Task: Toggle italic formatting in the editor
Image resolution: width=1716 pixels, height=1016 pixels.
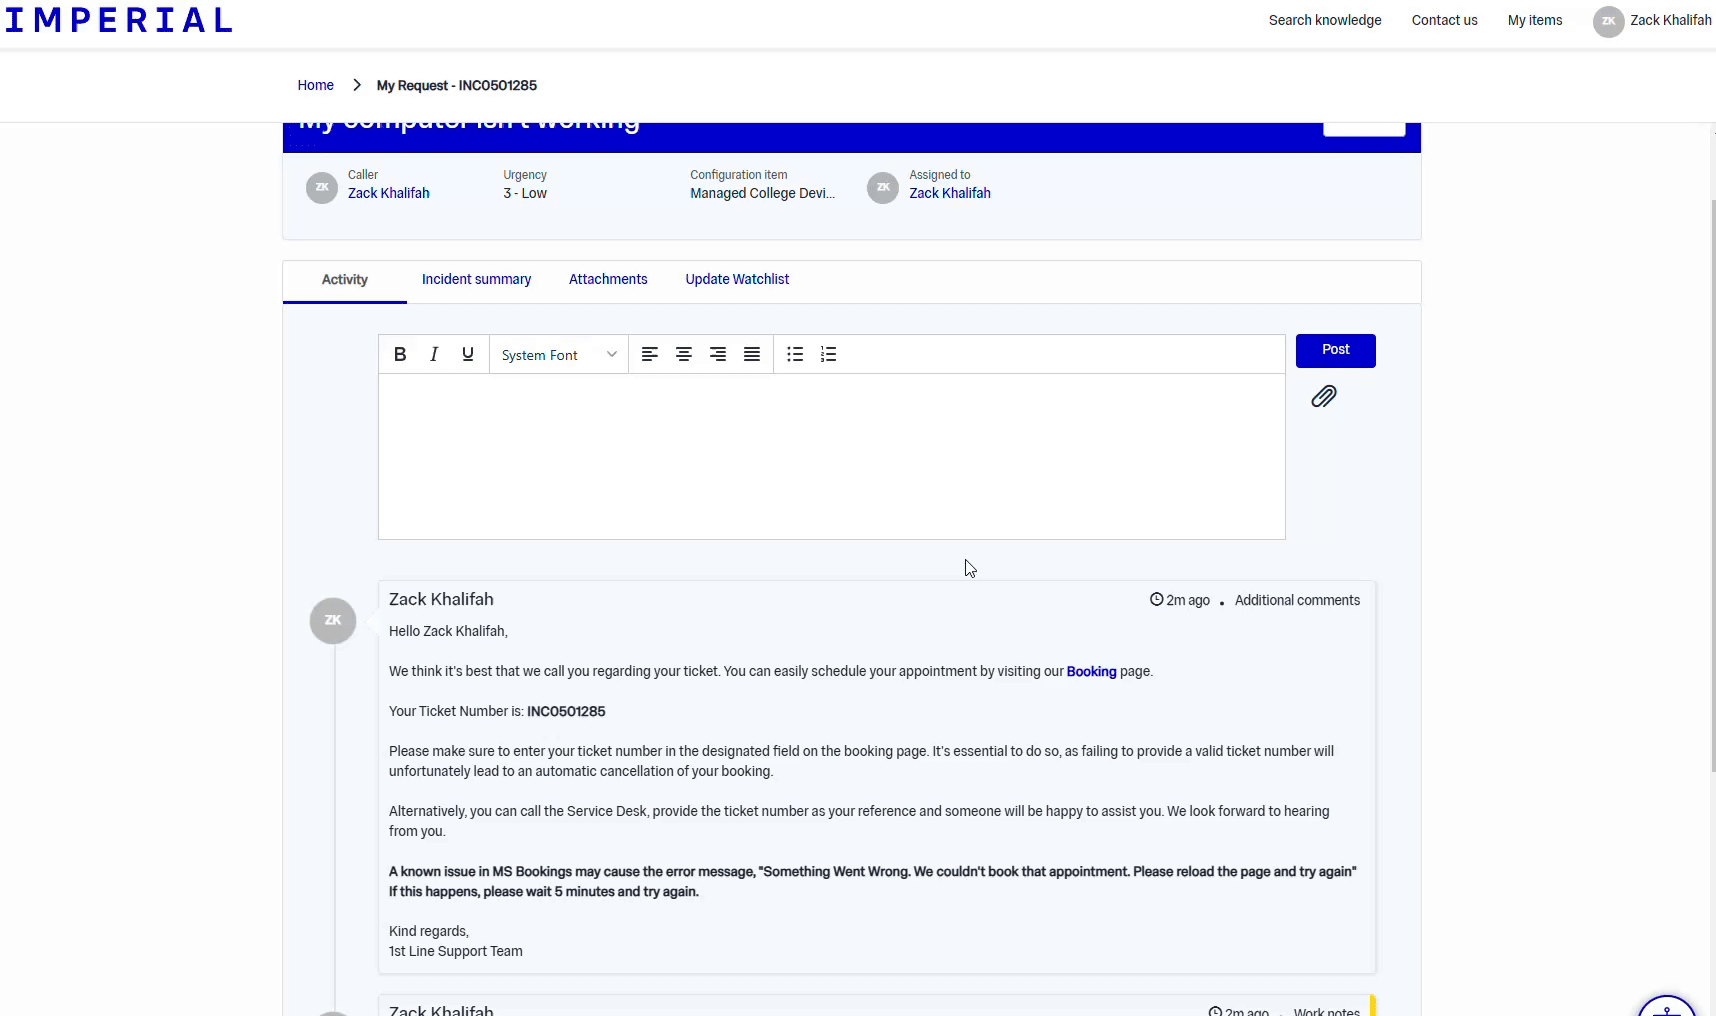Action: point(434,354)
